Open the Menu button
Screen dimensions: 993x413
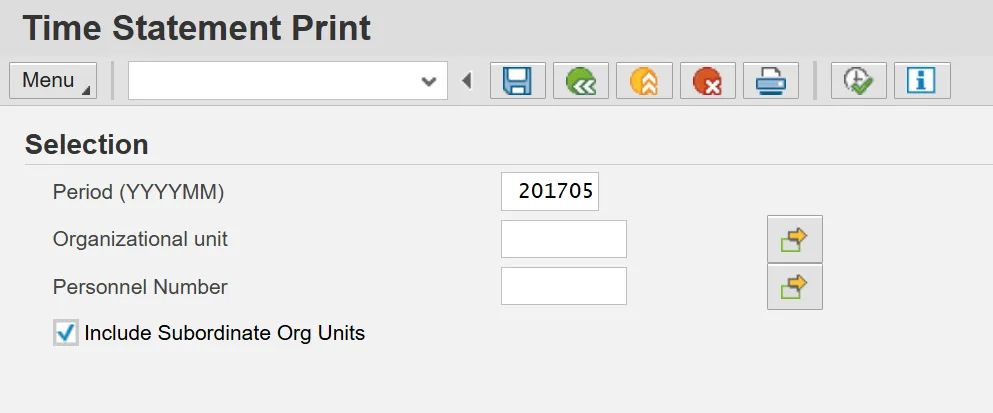[x=53, y=81]
